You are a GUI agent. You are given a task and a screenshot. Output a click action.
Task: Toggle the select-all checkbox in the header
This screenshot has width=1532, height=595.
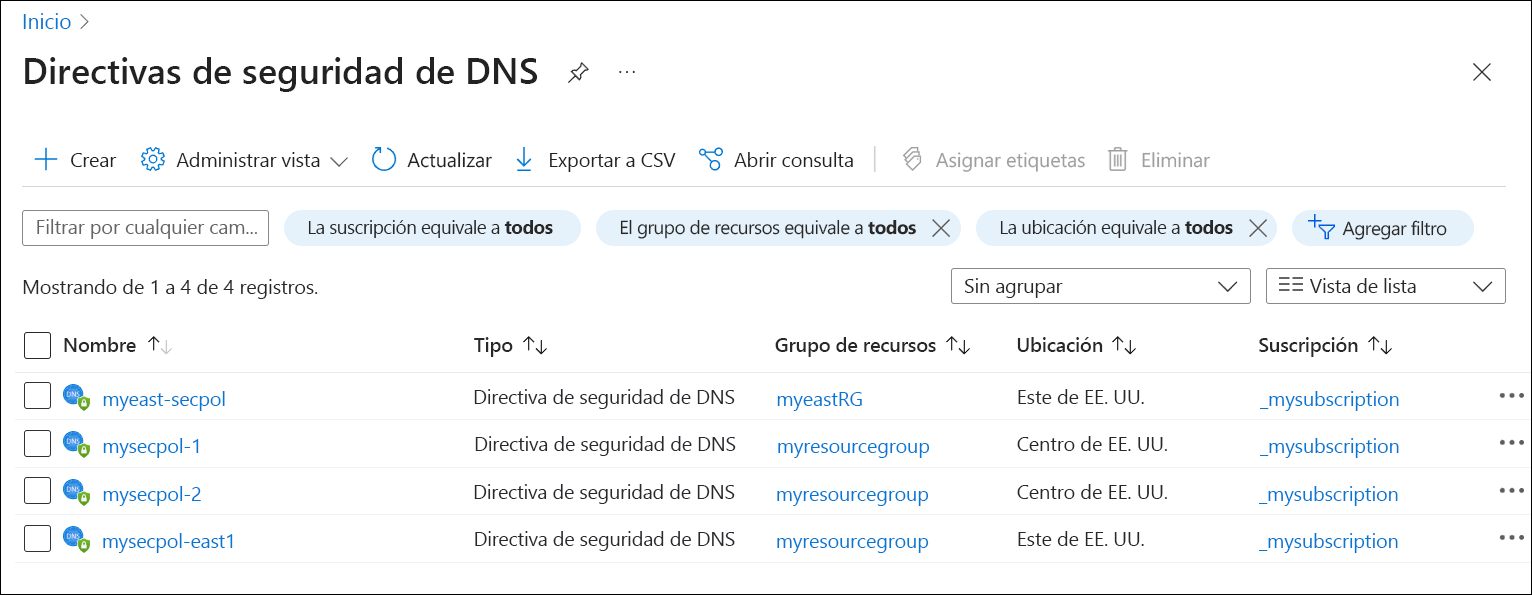(37, 345)
